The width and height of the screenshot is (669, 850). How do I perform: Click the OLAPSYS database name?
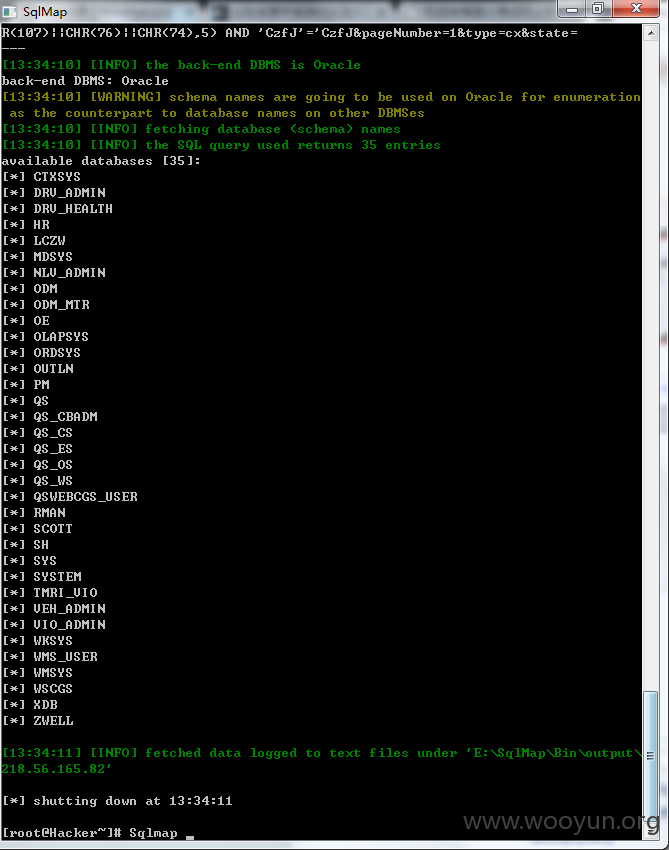(61, 337)
